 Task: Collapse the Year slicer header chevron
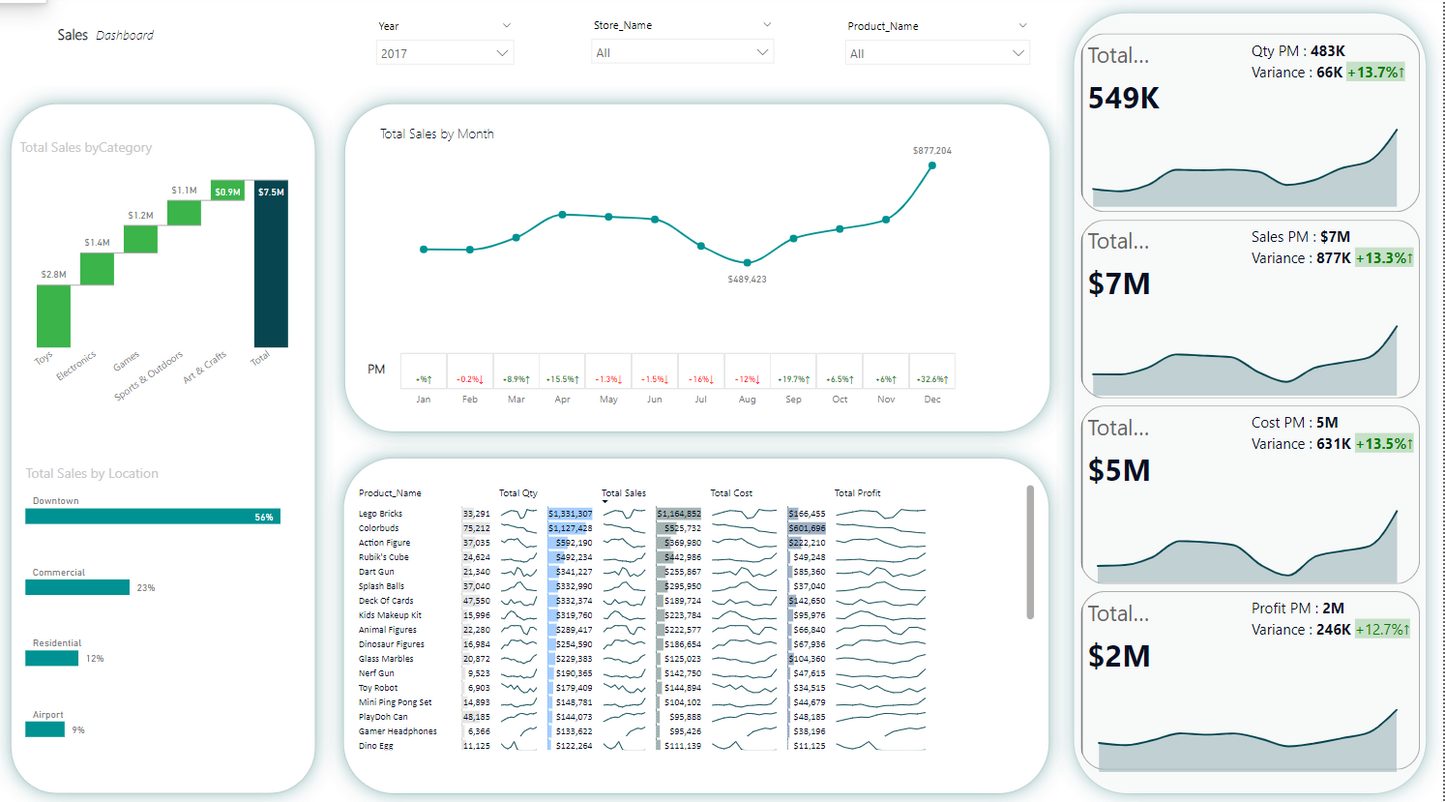tap(506, 25)
